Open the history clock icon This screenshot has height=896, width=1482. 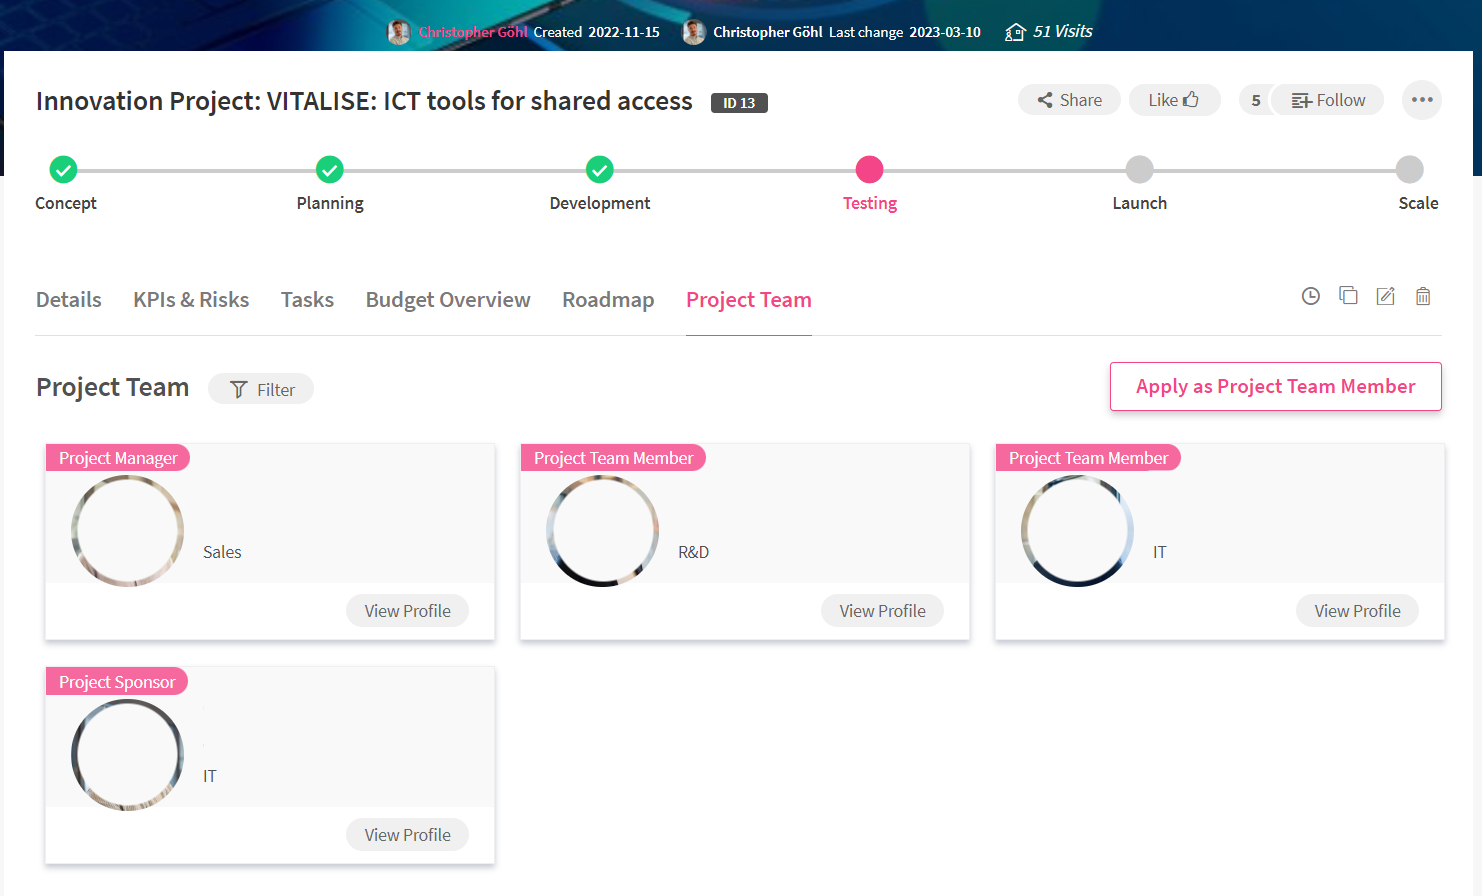[x=1310, y=296]
